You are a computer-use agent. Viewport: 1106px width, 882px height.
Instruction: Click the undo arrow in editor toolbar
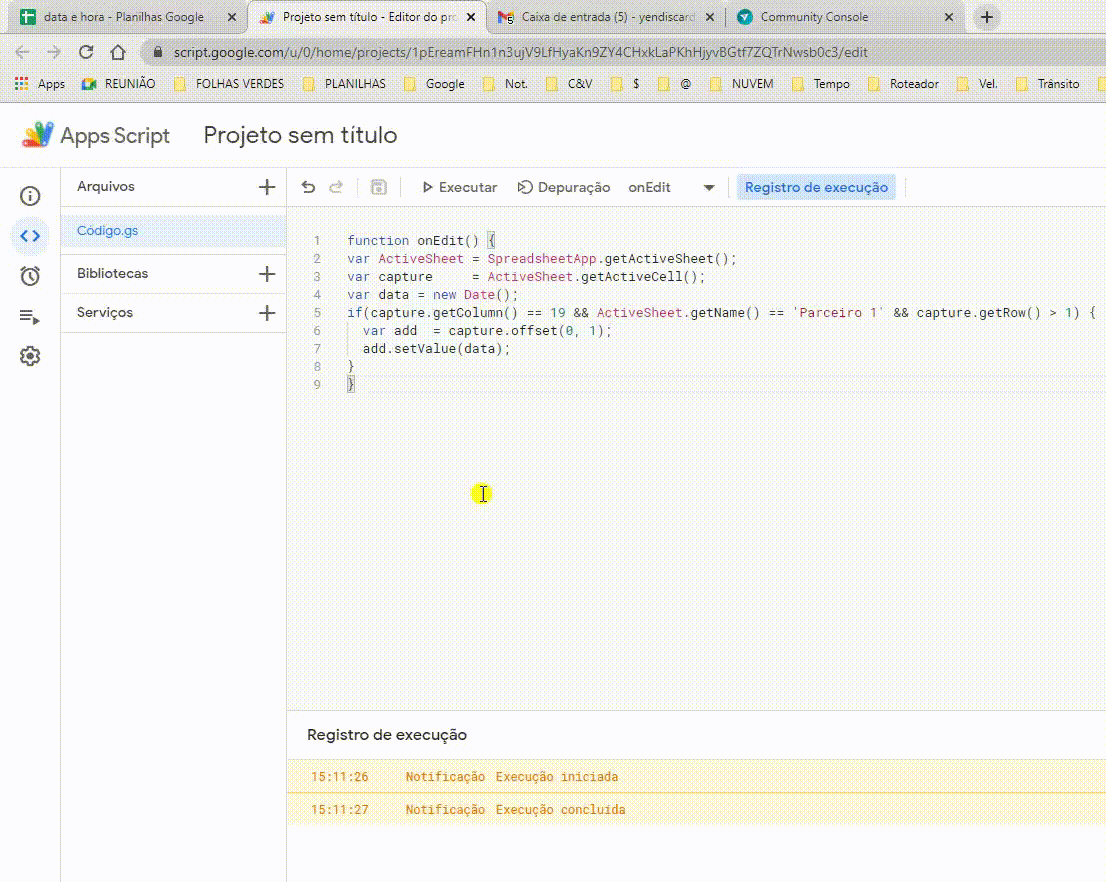click(309, 187)
